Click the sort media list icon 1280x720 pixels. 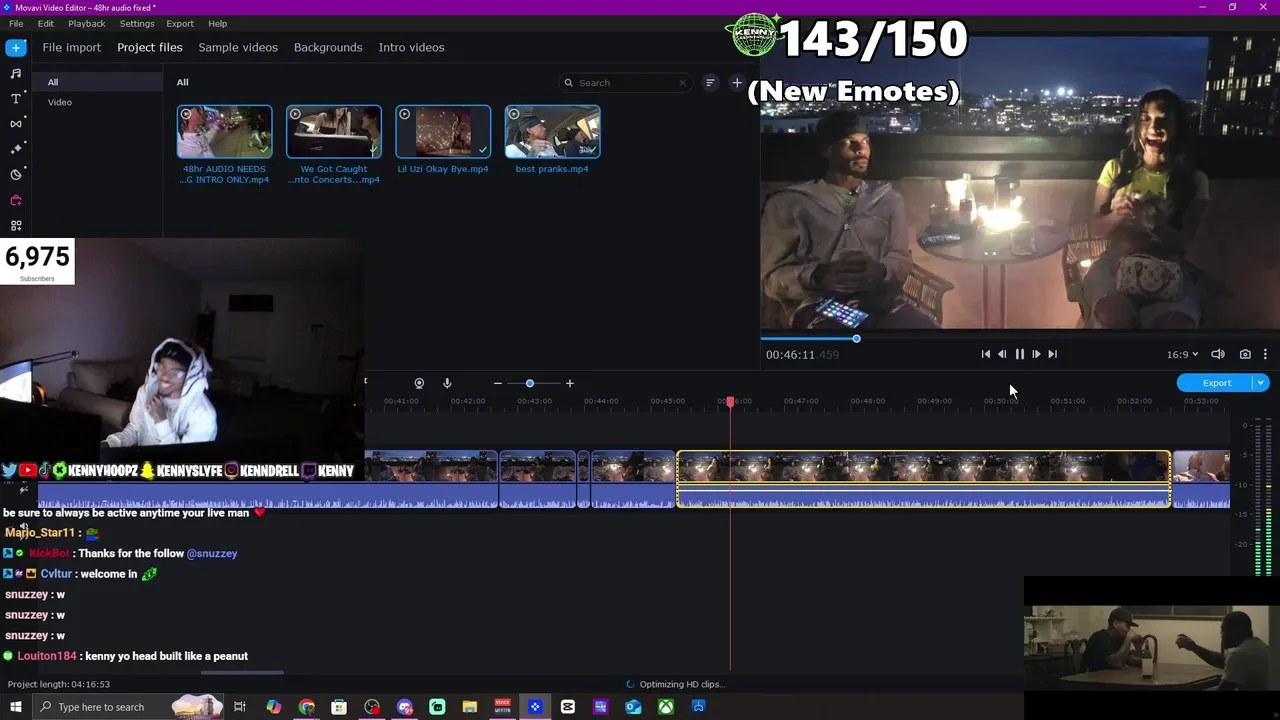point(710,83)
